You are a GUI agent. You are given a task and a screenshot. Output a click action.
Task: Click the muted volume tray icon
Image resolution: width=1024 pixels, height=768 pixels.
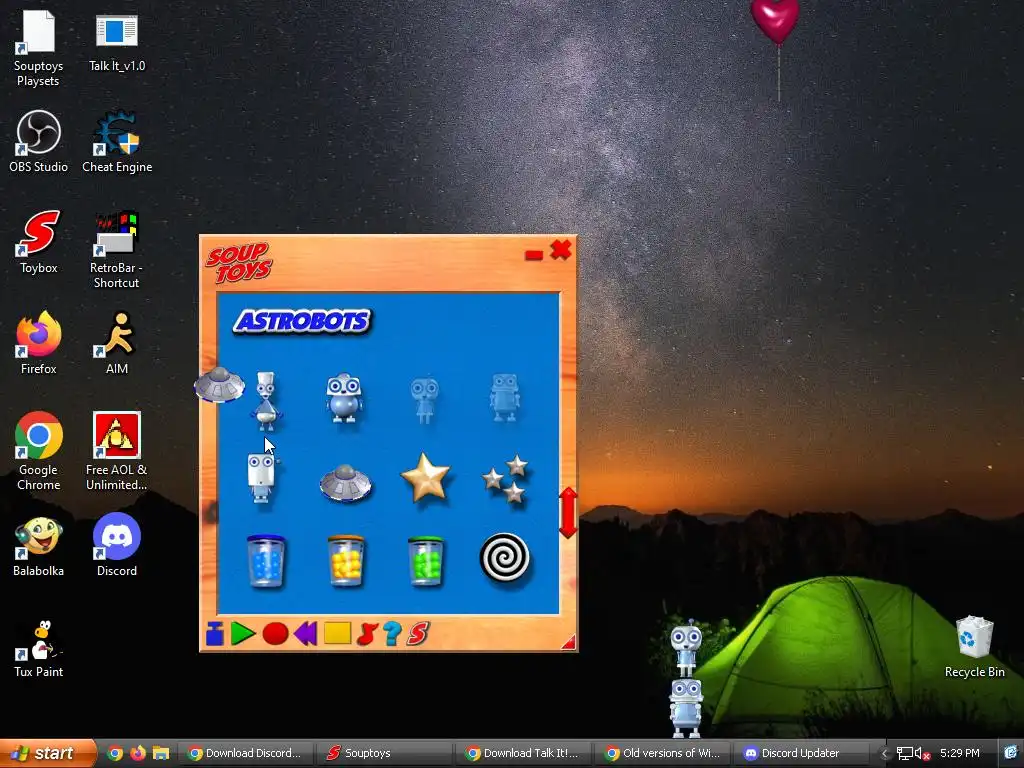922,754
